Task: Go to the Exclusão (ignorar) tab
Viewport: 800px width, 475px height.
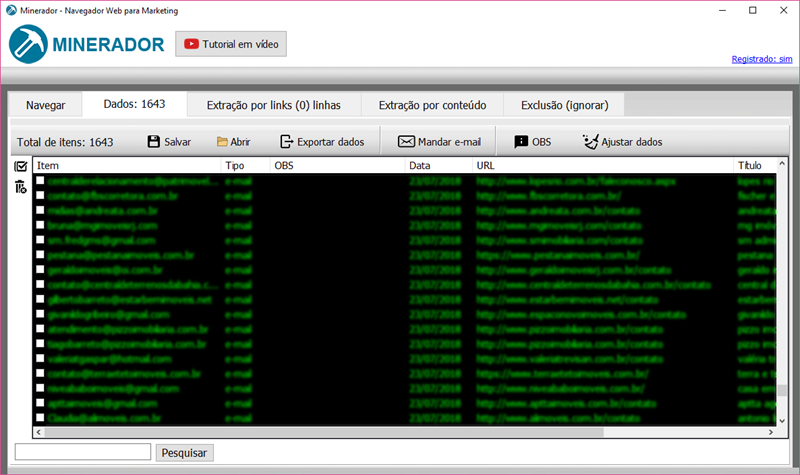Action: (564, 105)
